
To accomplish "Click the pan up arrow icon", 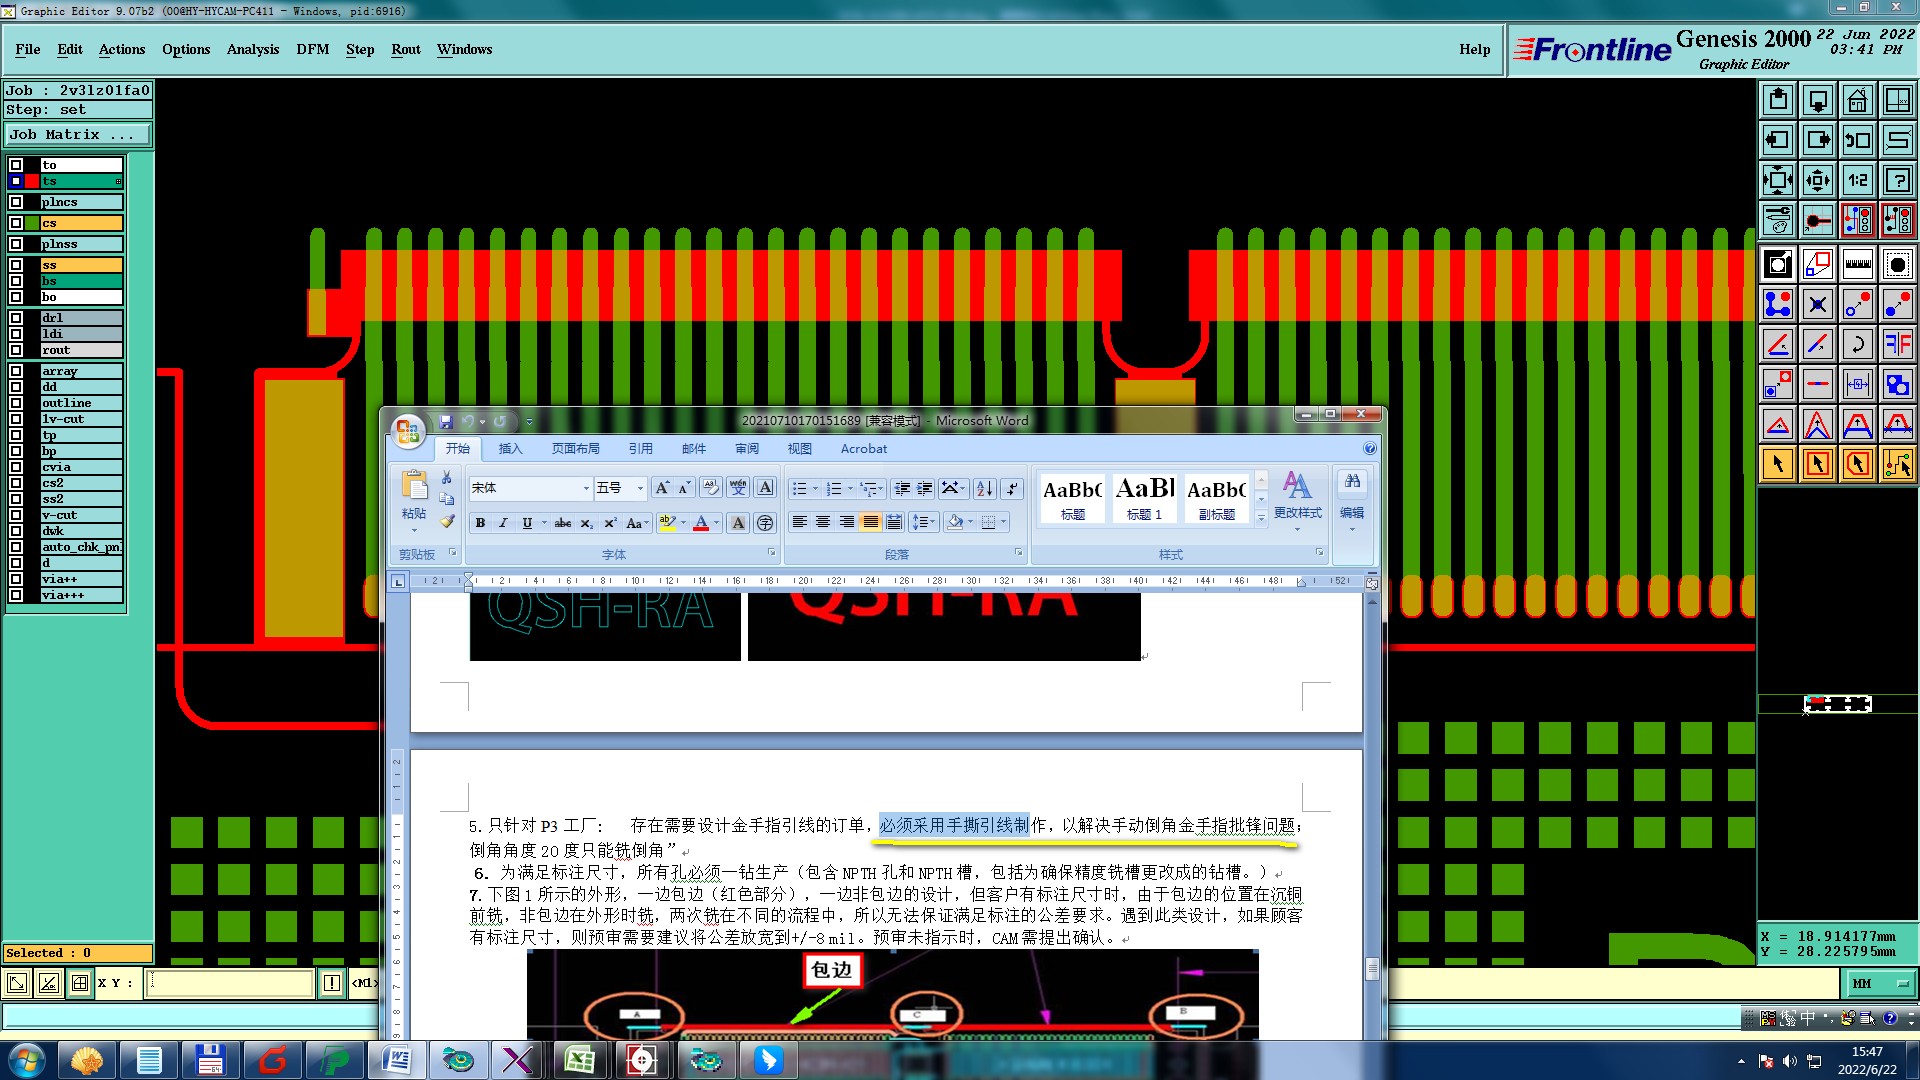I will tap(1778, 100).
